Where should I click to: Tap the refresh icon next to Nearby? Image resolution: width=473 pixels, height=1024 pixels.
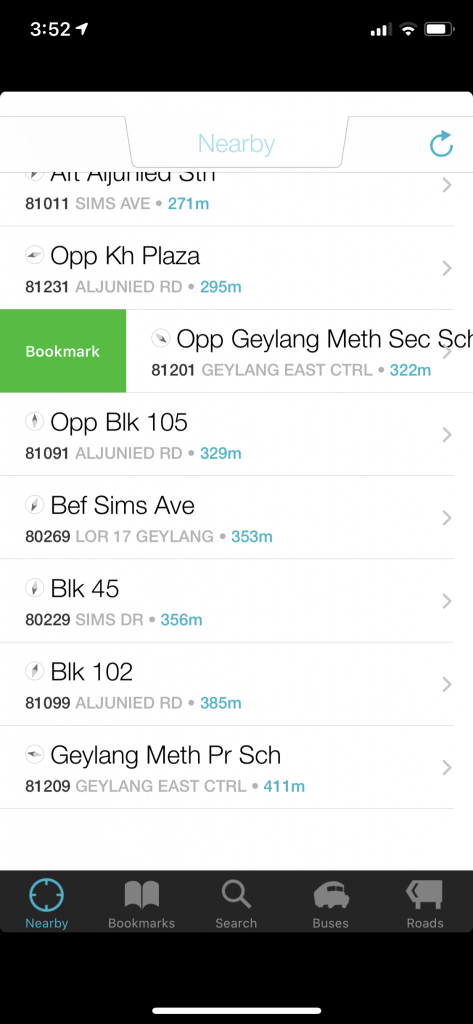pos(442,144)
